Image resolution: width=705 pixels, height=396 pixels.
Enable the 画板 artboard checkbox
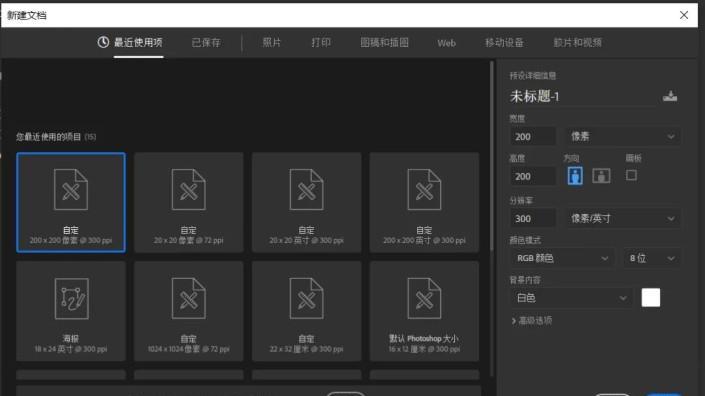pos(631,175)
